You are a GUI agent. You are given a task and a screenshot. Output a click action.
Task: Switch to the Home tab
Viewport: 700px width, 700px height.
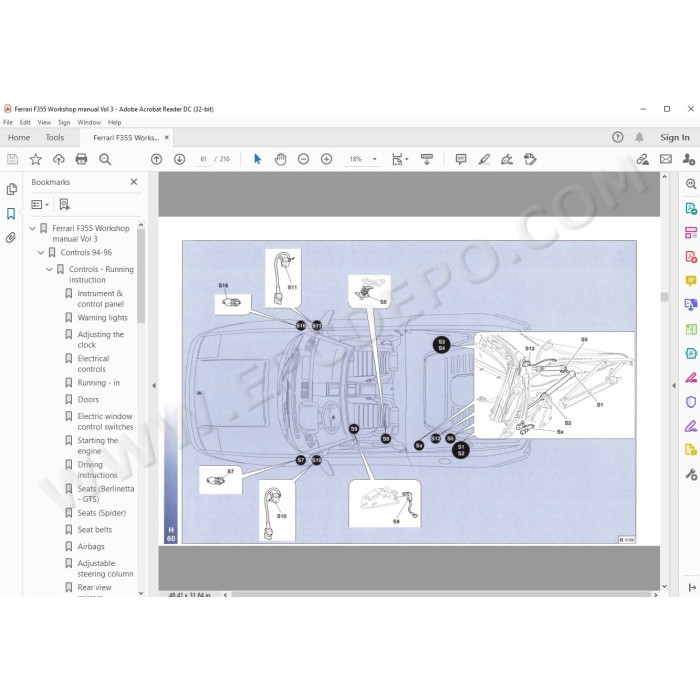(19, 138)
